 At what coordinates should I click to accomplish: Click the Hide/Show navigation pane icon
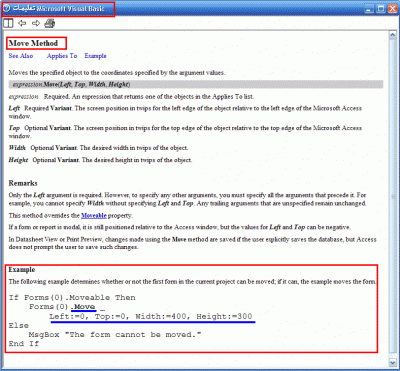click(8, 23)
